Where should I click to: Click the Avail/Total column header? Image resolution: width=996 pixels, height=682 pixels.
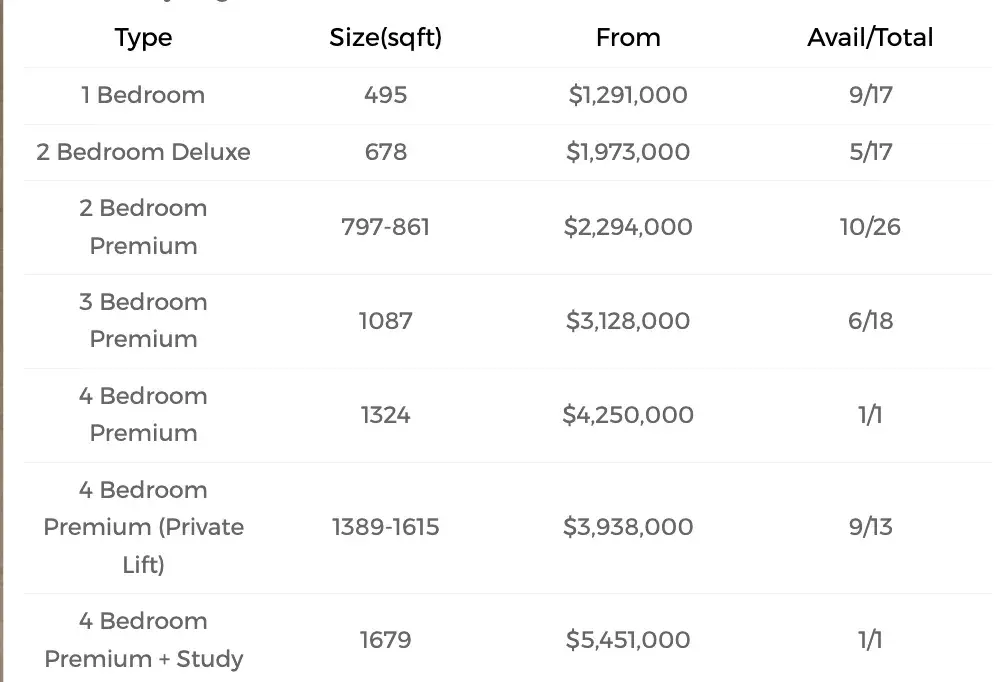coord(870,38)
